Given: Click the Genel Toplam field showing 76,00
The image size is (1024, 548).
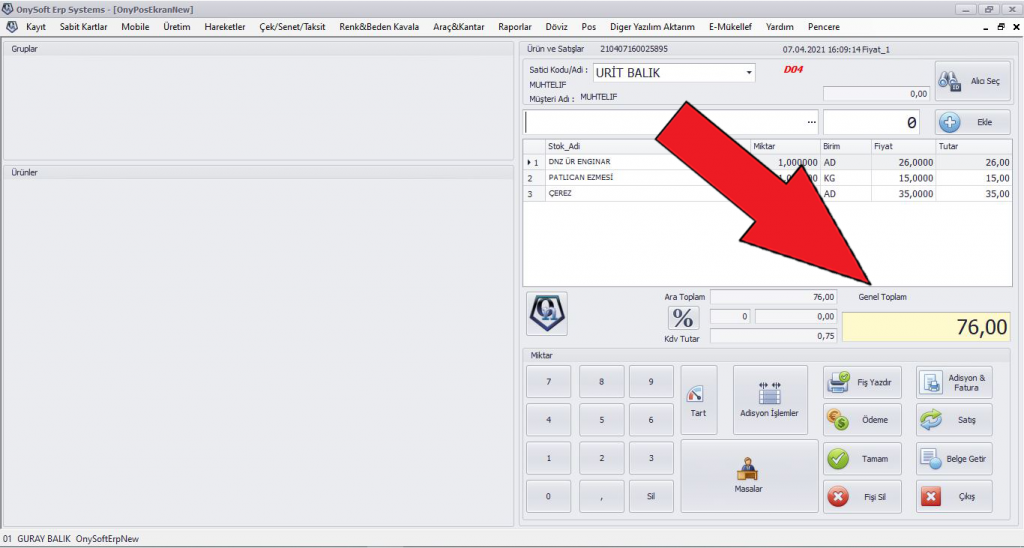Looking at the screenshot, I should (x=927, y=327).
